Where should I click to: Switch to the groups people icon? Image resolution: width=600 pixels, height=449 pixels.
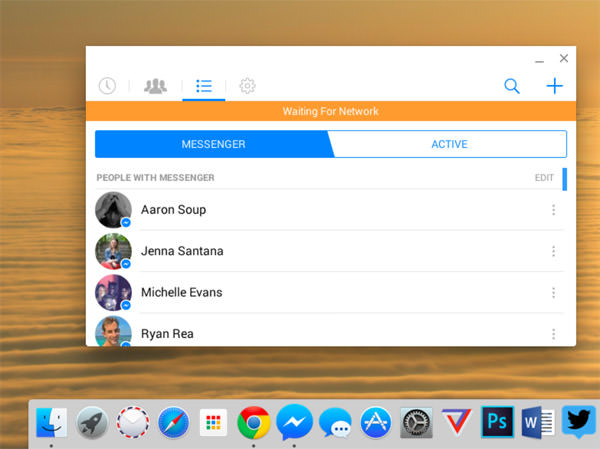click(155, 86)
